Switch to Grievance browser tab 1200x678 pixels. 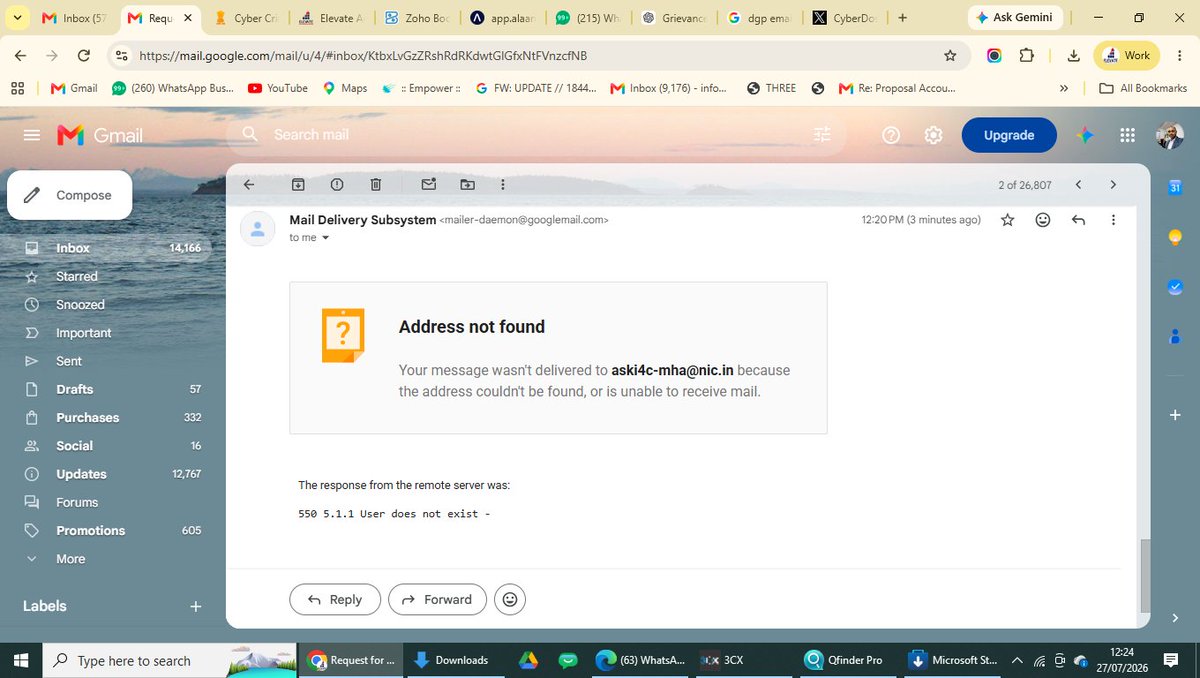[x=676, y=18]
